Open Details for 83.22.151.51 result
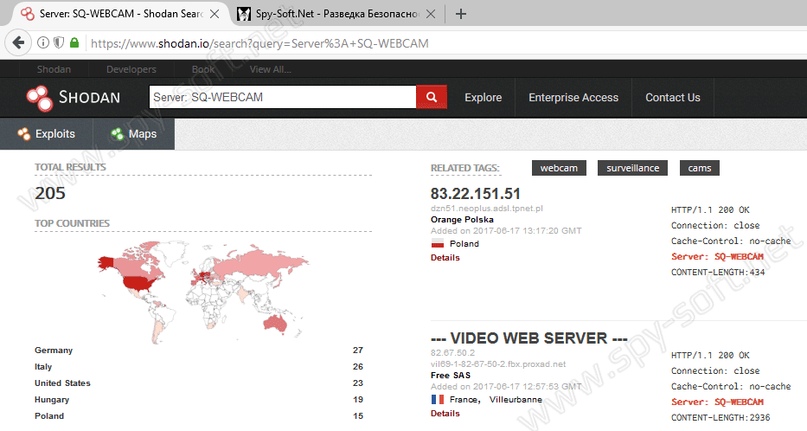The width and height of the screenshot is (807, 431). tap(445, 257)
